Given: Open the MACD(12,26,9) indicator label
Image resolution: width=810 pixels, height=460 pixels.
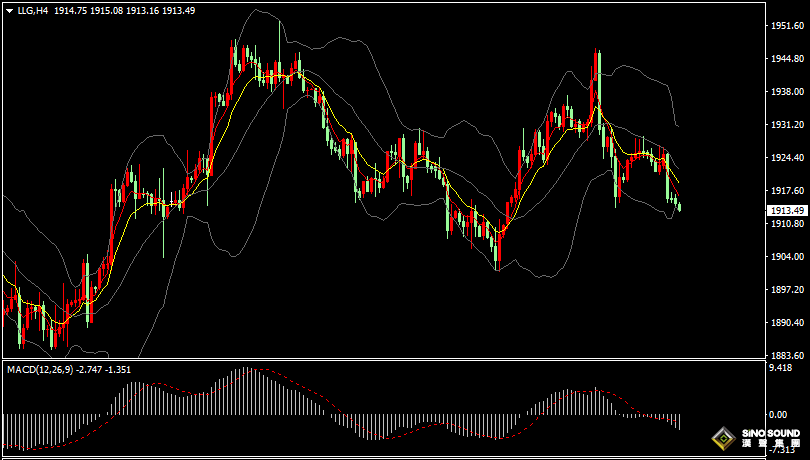Looking at the screenshot, I should [x=38, y=370].
